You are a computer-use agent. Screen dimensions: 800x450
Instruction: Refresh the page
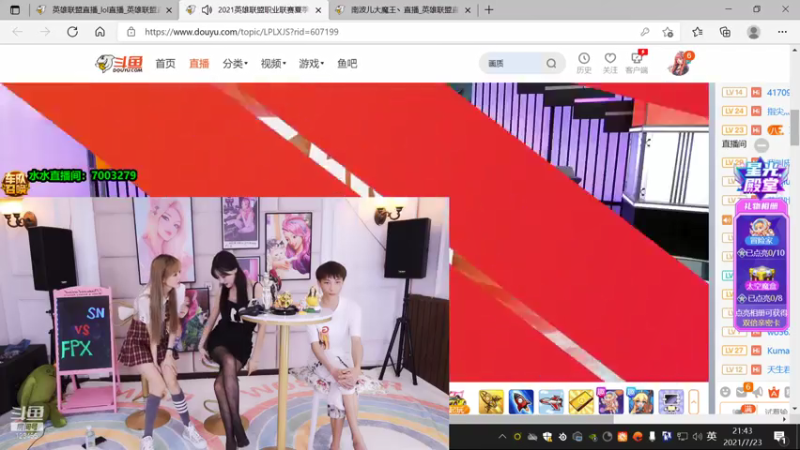(72, 32)
